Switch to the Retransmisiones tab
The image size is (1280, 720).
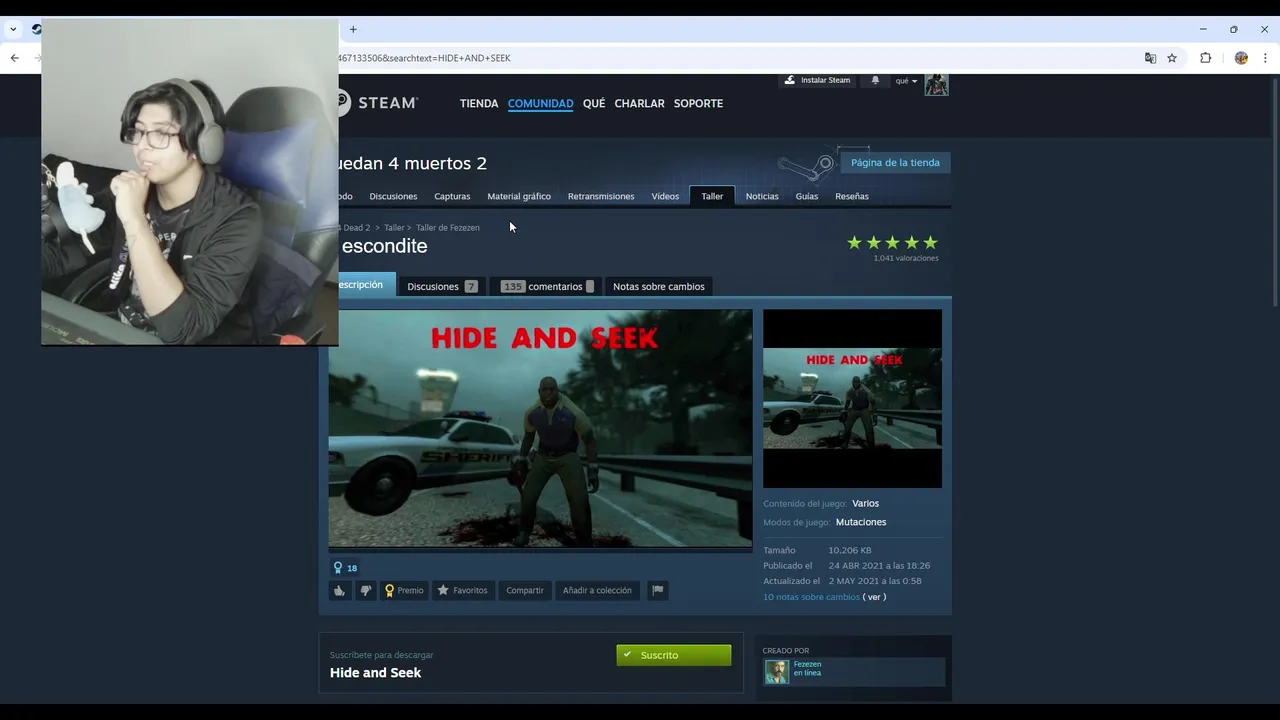pyautogui.click(x=601, y=196)
